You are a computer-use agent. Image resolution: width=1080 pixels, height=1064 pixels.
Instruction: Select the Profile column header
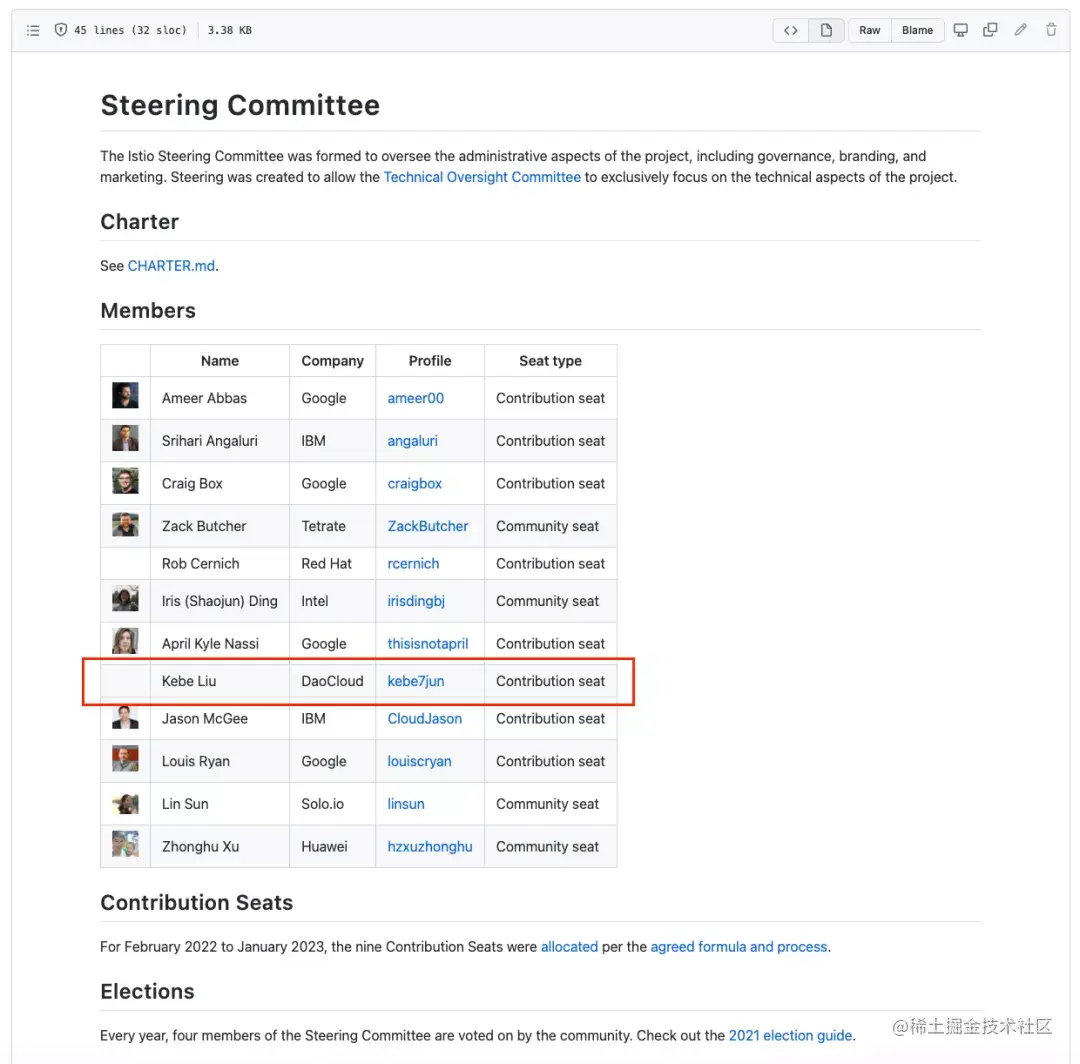(x=430, y=361)
